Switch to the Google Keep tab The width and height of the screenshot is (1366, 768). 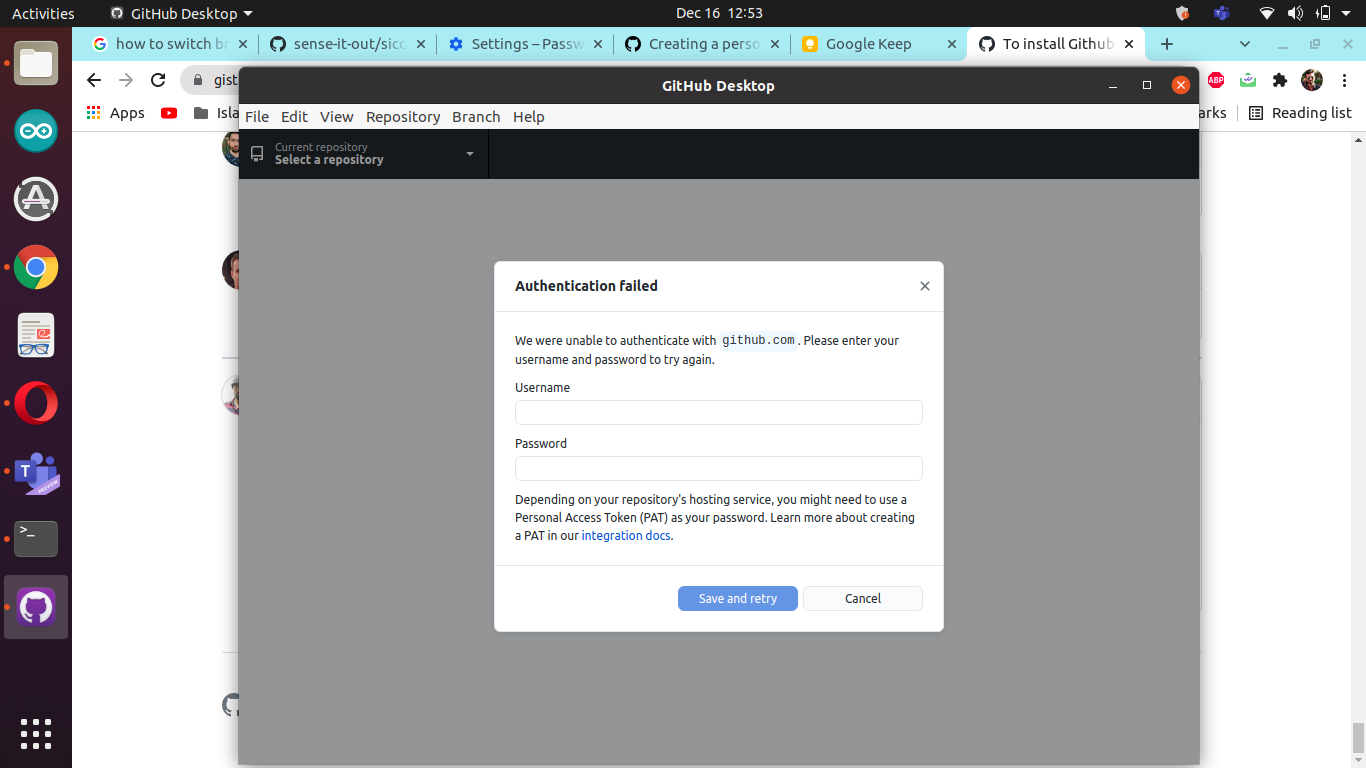866,44
